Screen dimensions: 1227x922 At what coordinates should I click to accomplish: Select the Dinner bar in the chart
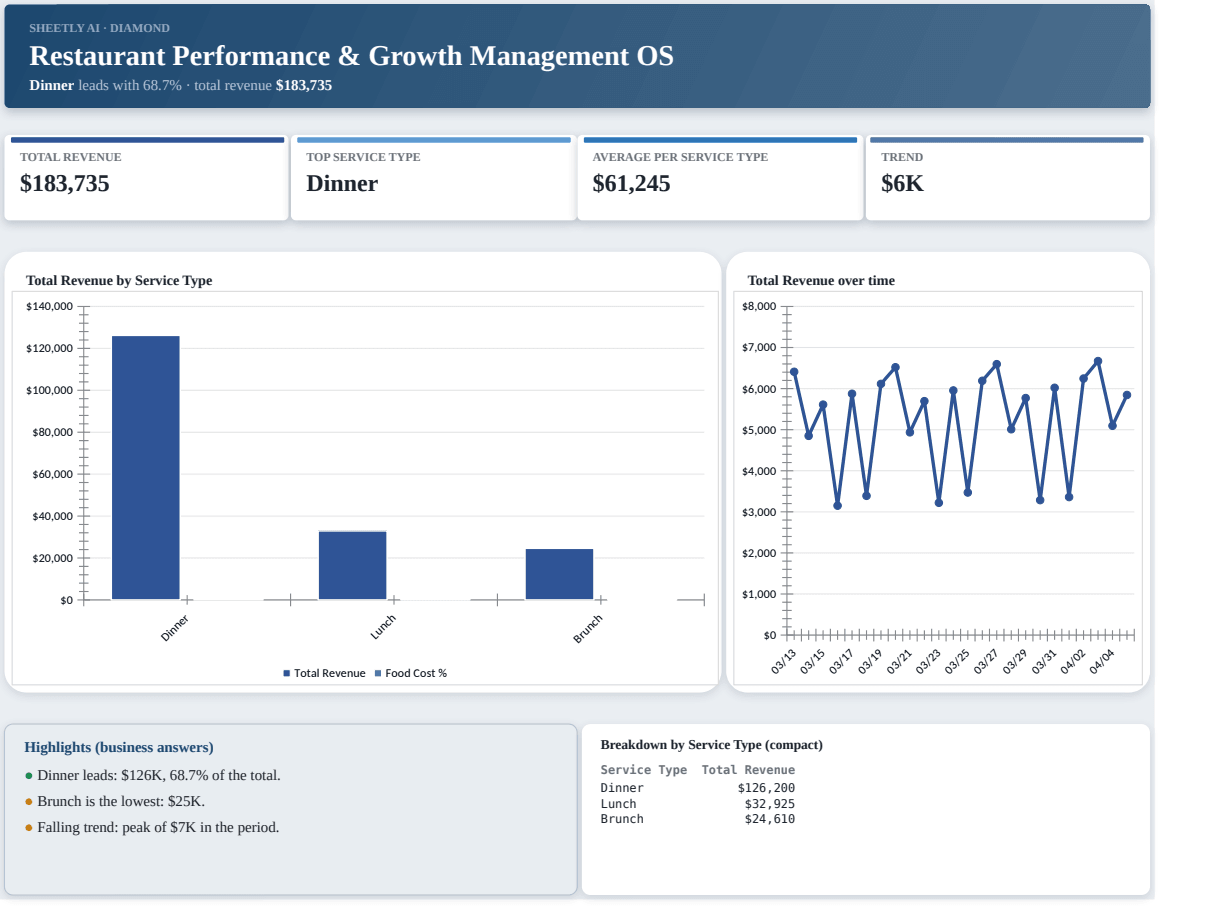[x=146, y=468]
